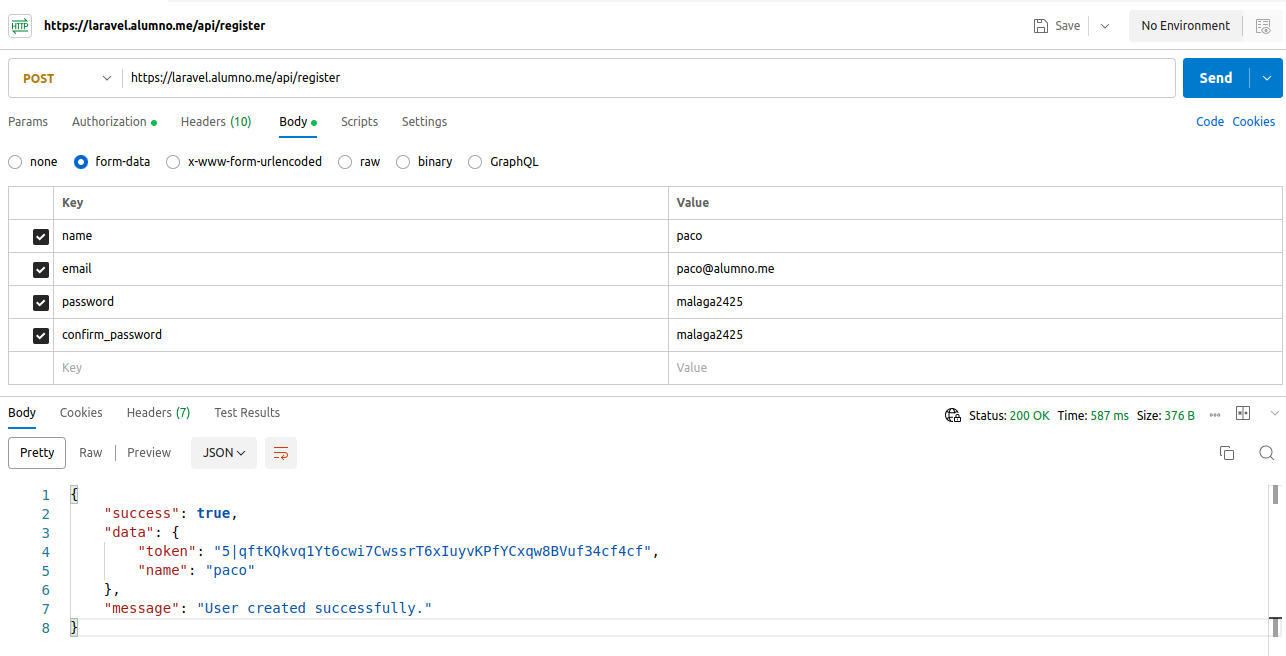The image size is (1286, 656).
Task: Open the response three-dots menu
Action: click(x=1215, y=415)
